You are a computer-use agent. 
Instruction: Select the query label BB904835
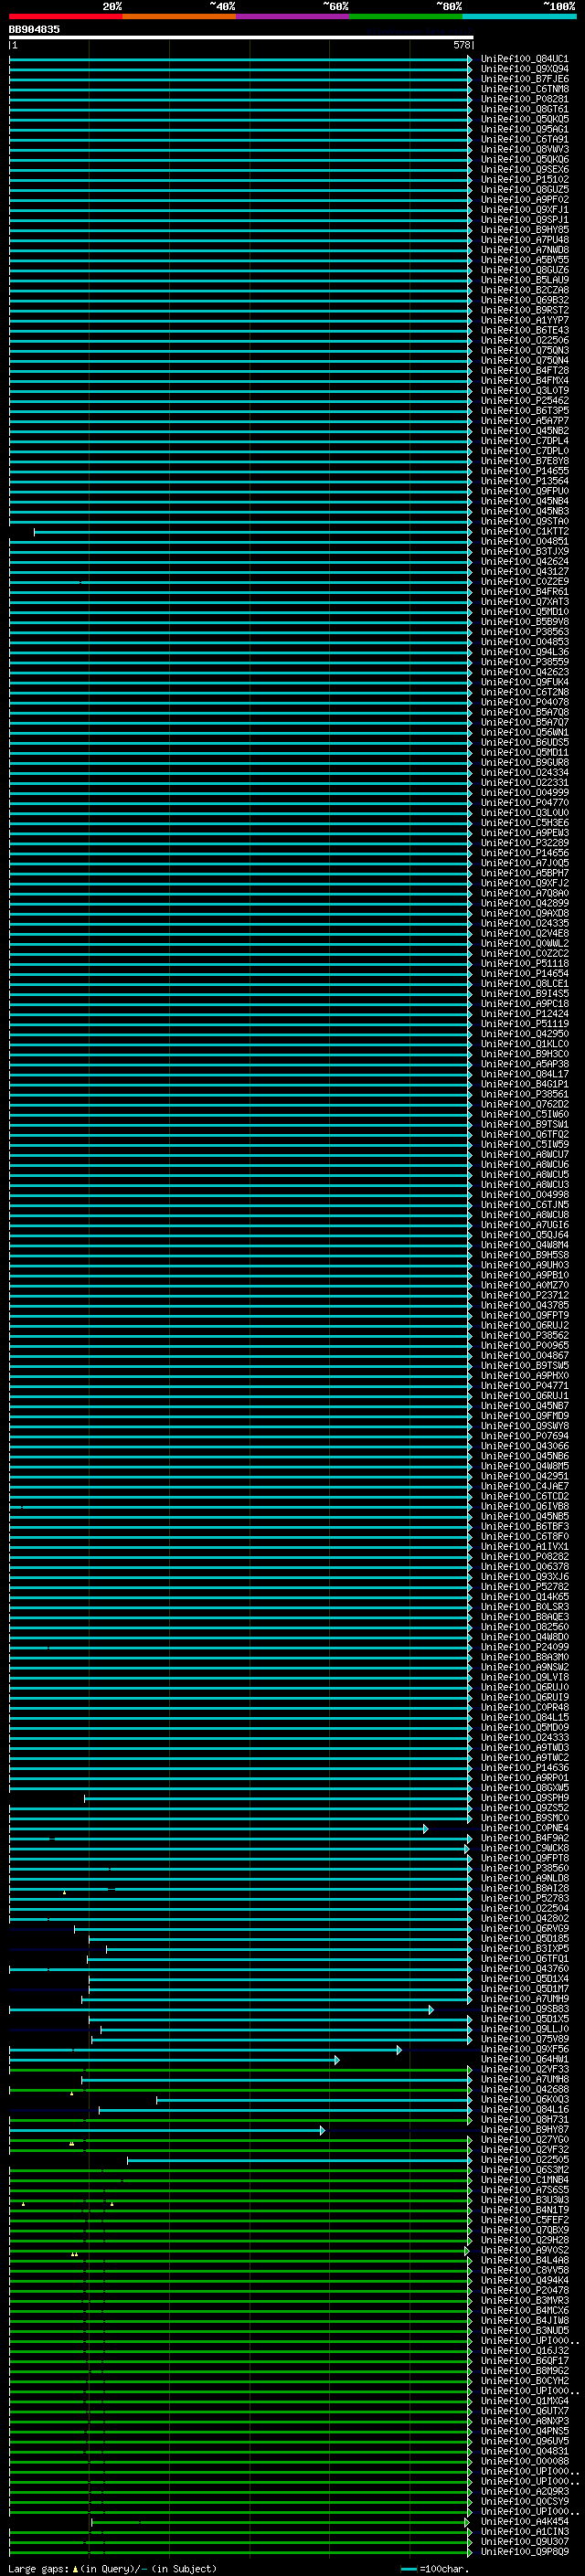click(34, 29)
